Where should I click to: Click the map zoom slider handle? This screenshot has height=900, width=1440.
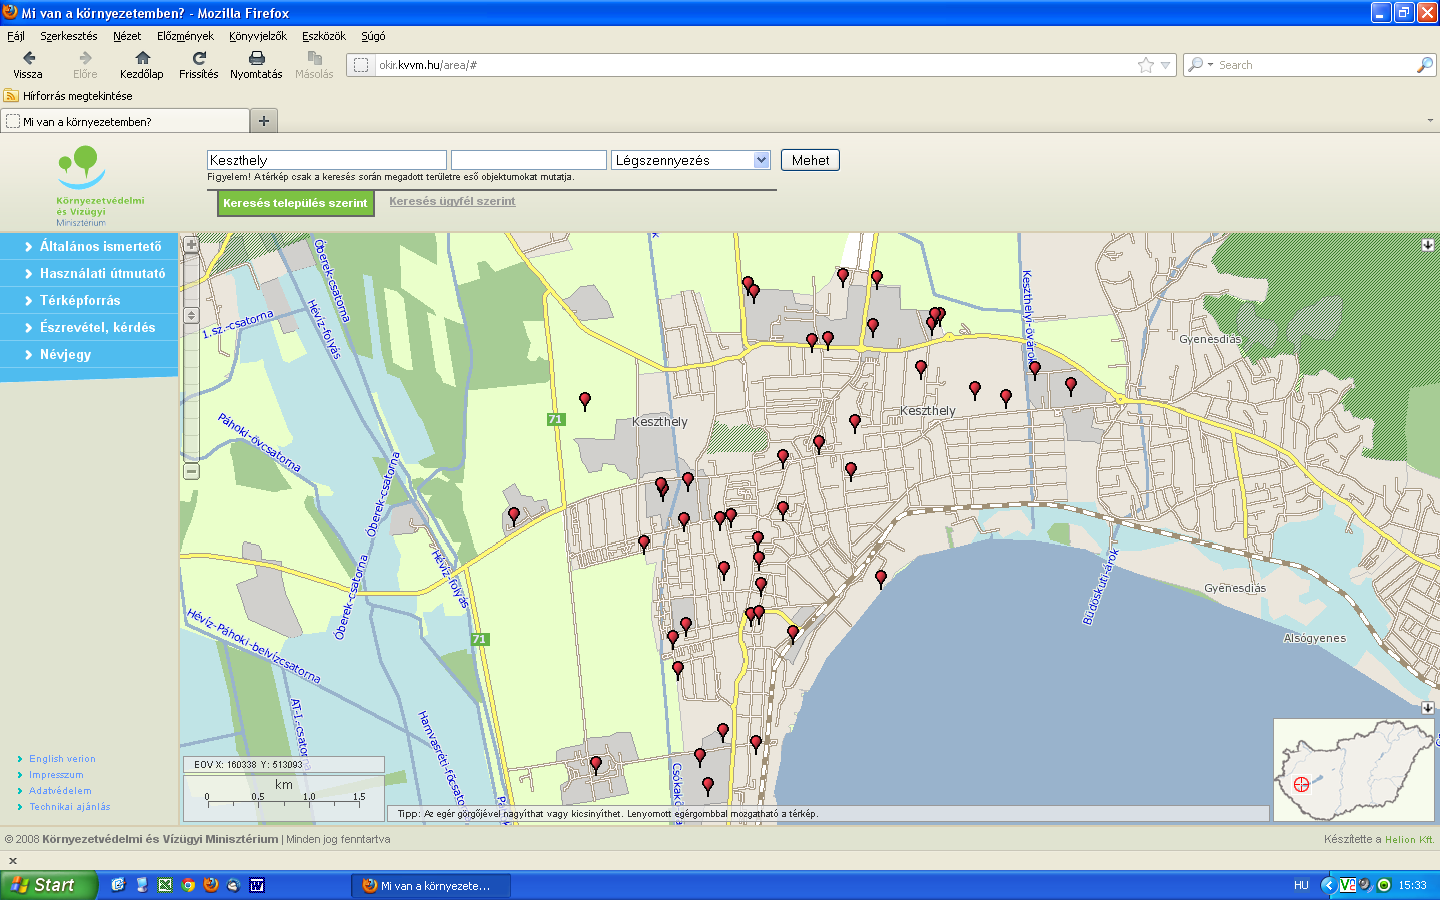191,315
